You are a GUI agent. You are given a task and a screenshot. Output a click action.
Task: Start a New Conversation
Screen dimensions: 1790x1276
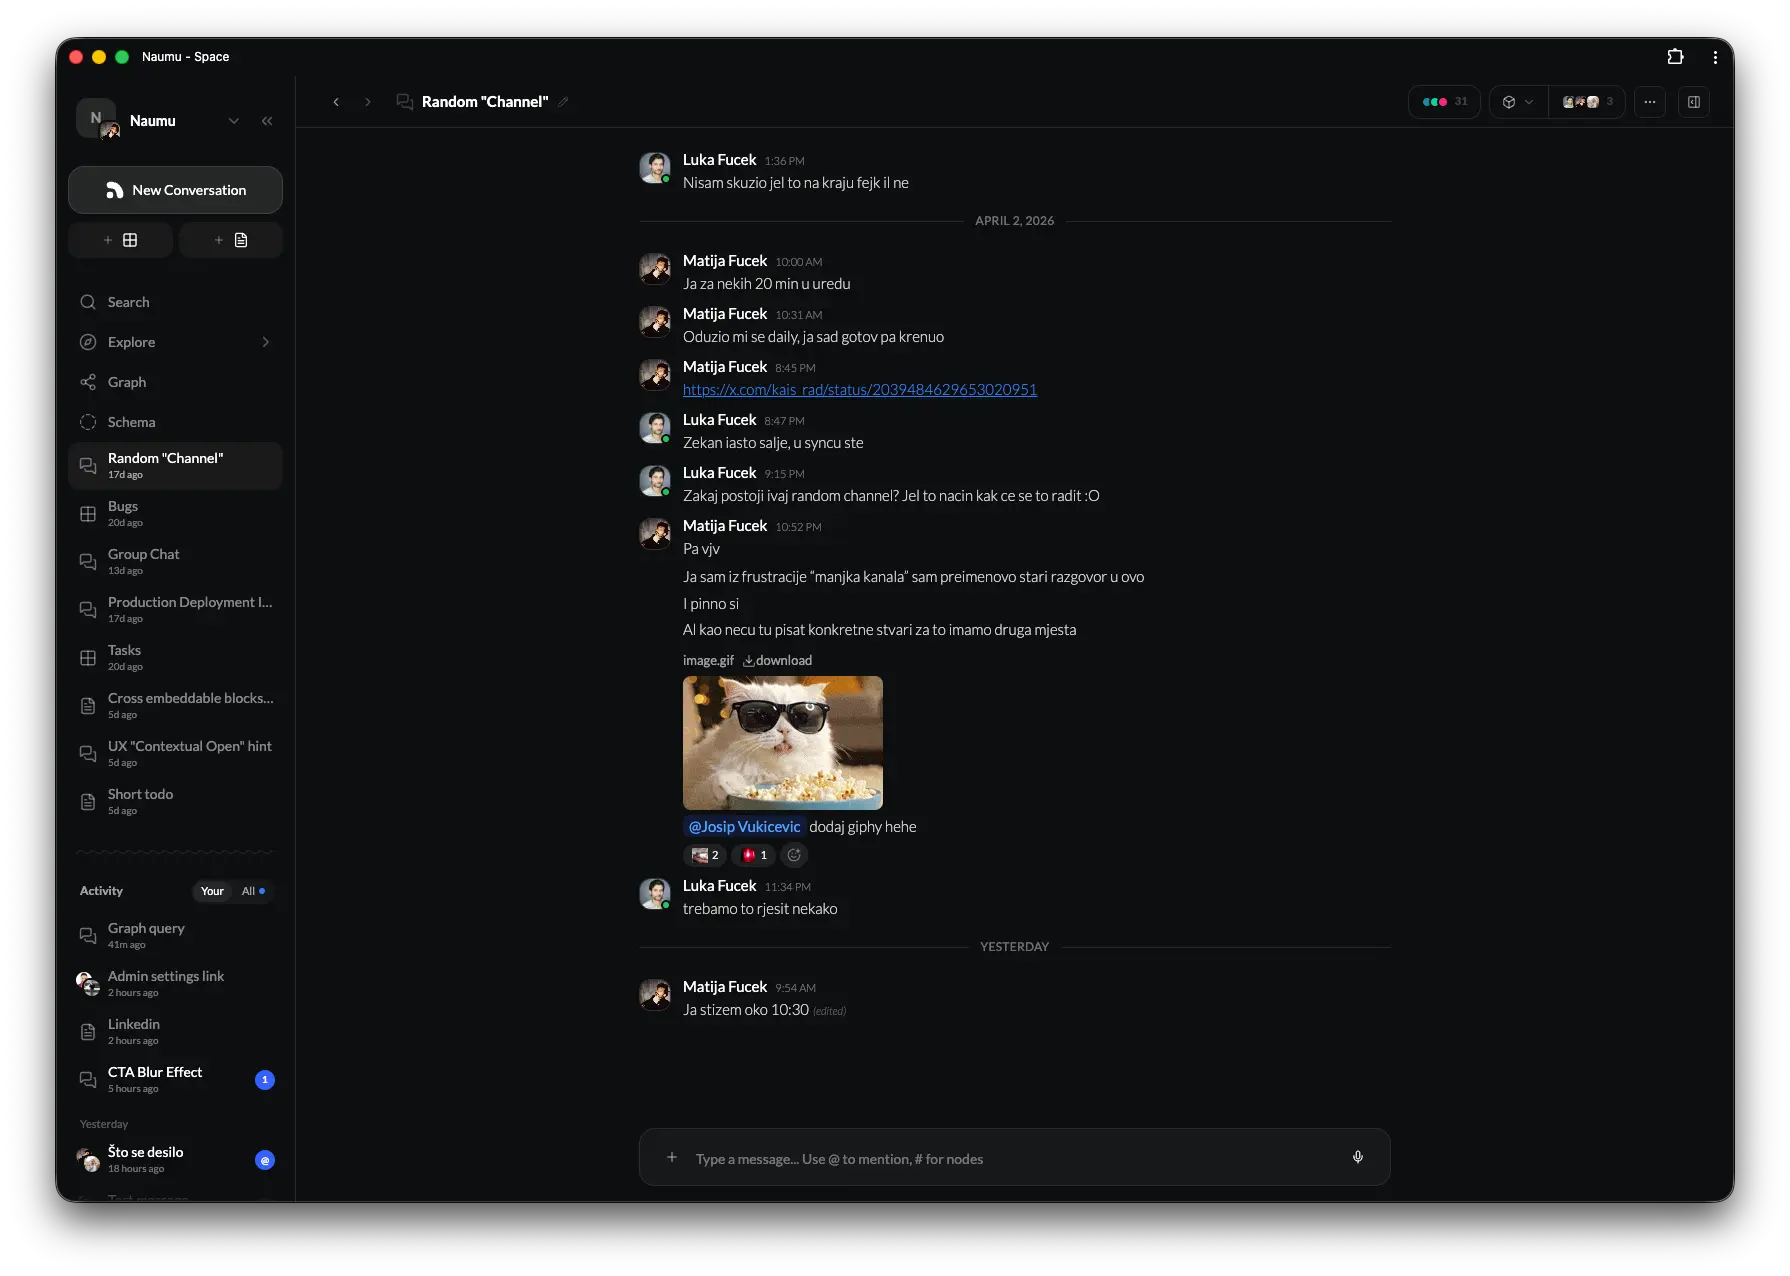coord(175,190)
